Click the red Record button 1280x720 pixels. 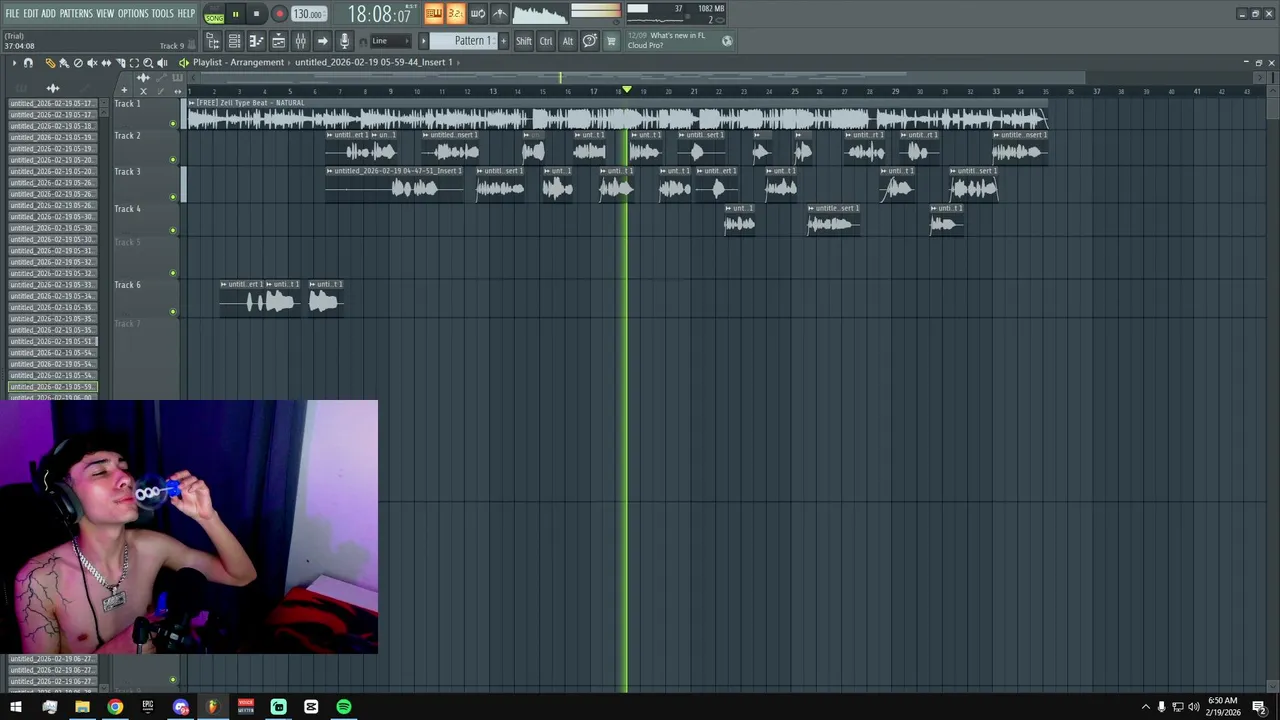click(279, 14)
